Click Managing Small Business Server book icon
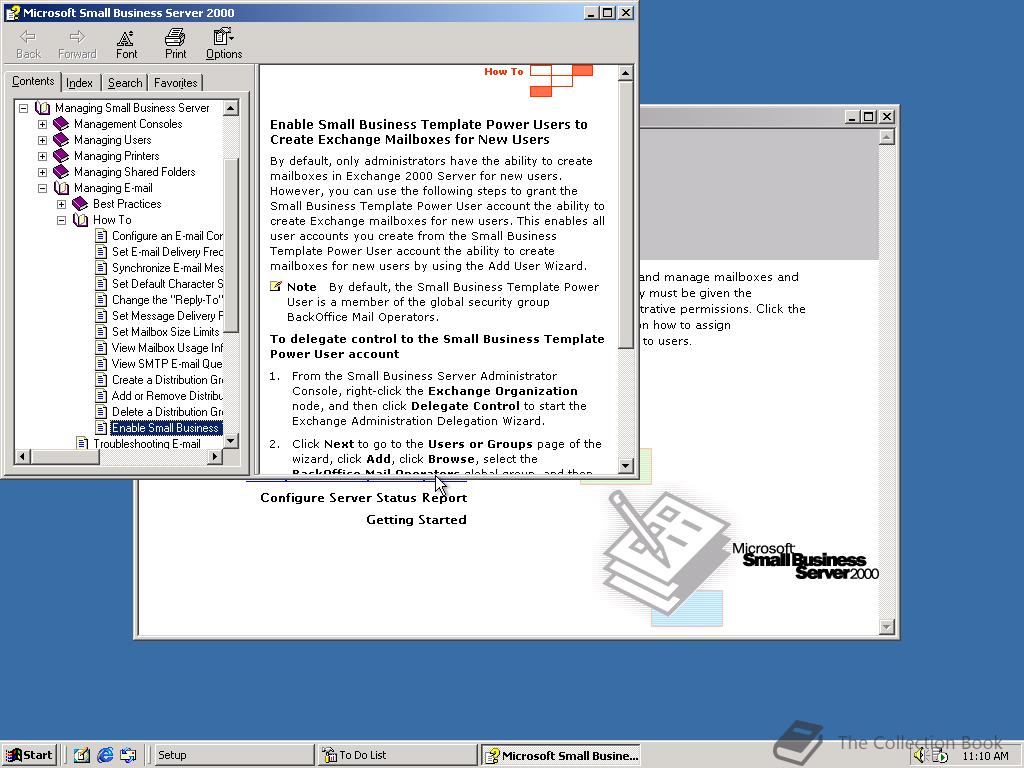Image resolution: width=1024 pixels, height=768 pixels. coord(42,108)
